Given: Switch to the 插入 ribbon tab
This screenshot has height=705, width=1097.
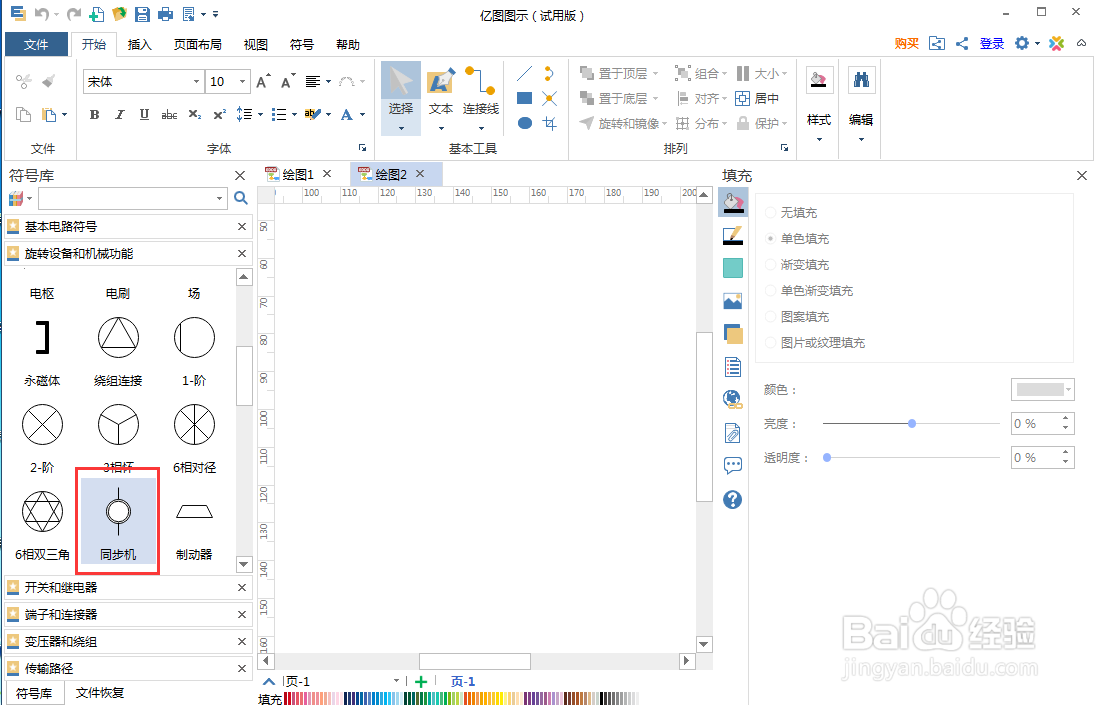Looking at the screenshot, I should 139,44.
